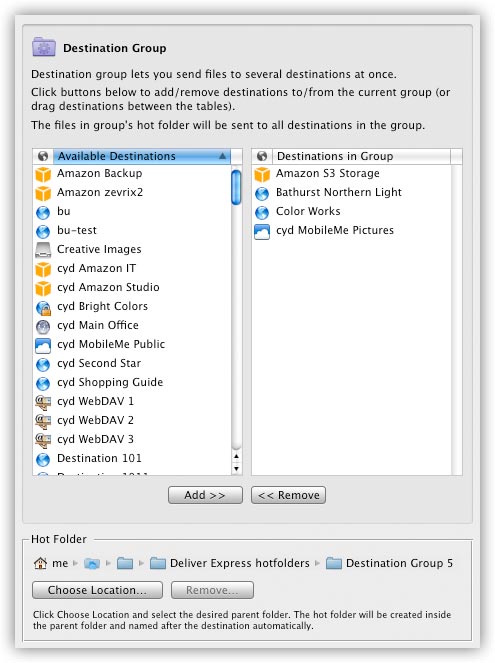This screenshot has height=663, width=495.
Task: Click the scroll down arrow of the available list
Action: point(236,468)
